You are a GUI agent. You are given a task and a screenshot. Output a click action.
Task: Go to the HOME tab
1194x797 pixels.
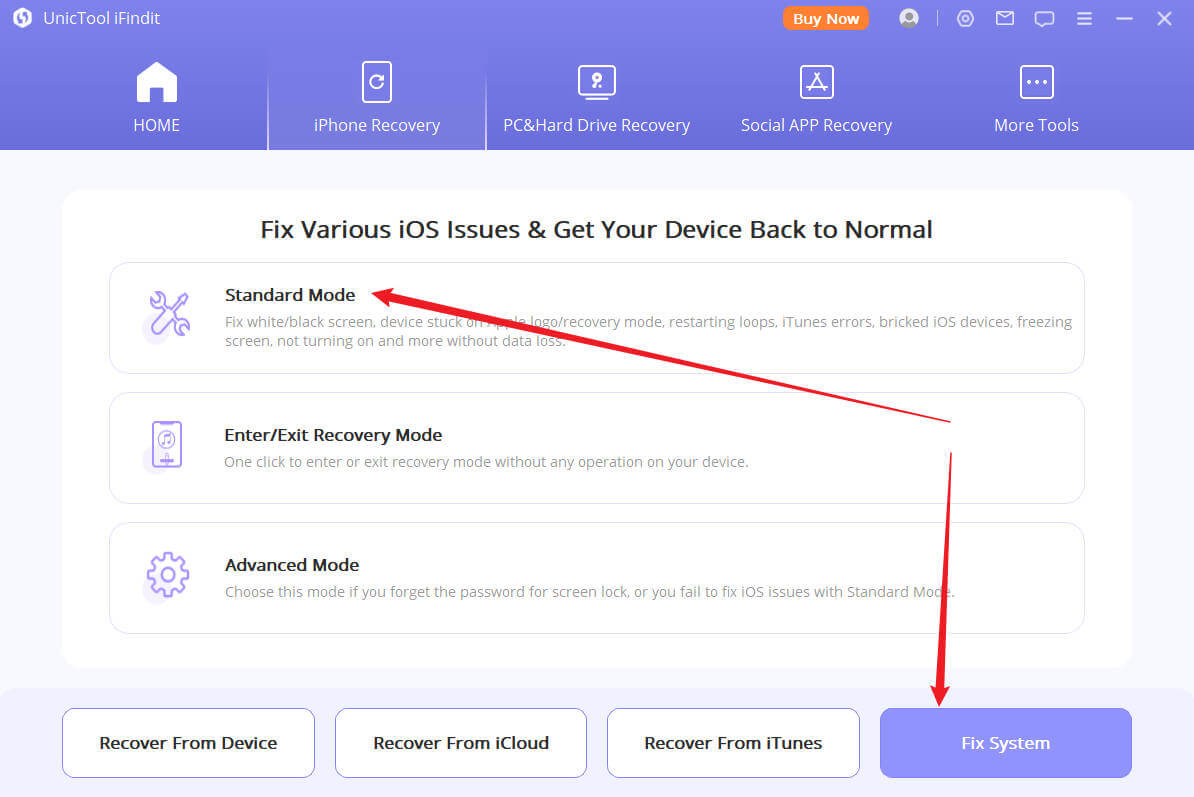(157, 99)
